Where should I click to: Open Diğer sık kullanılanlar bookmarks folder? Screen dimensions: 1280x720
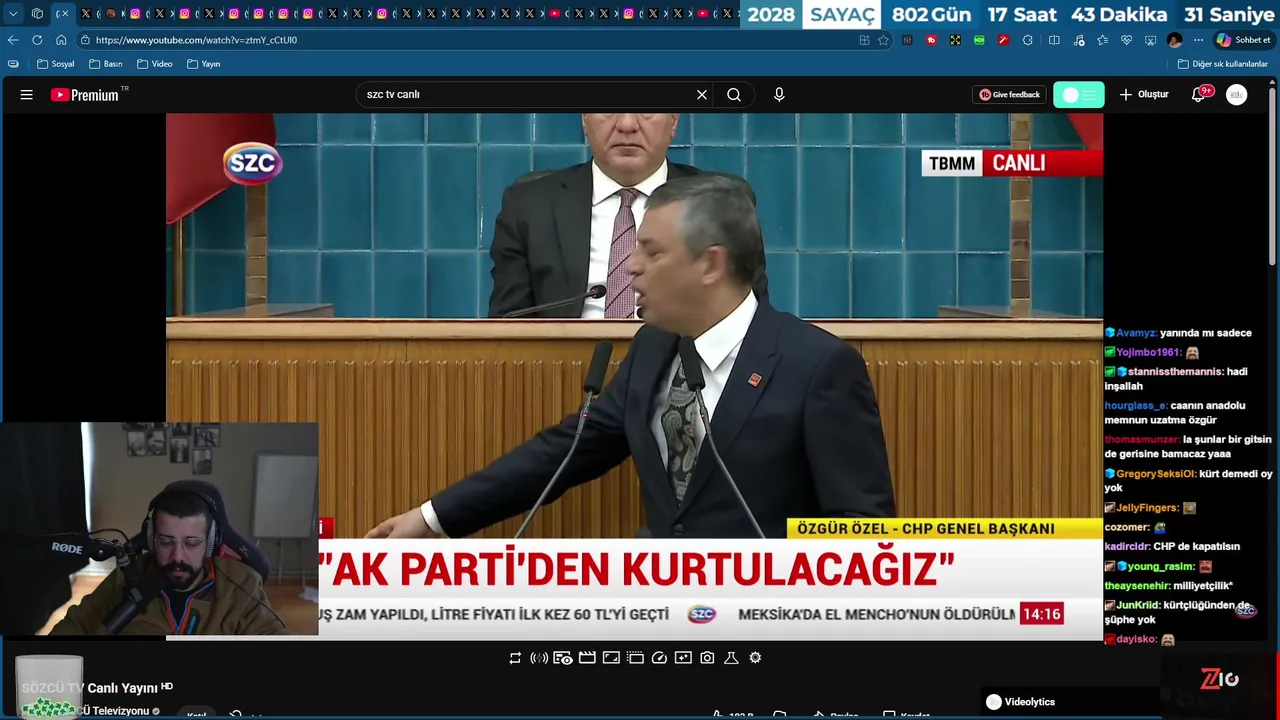coord(1223,64)
